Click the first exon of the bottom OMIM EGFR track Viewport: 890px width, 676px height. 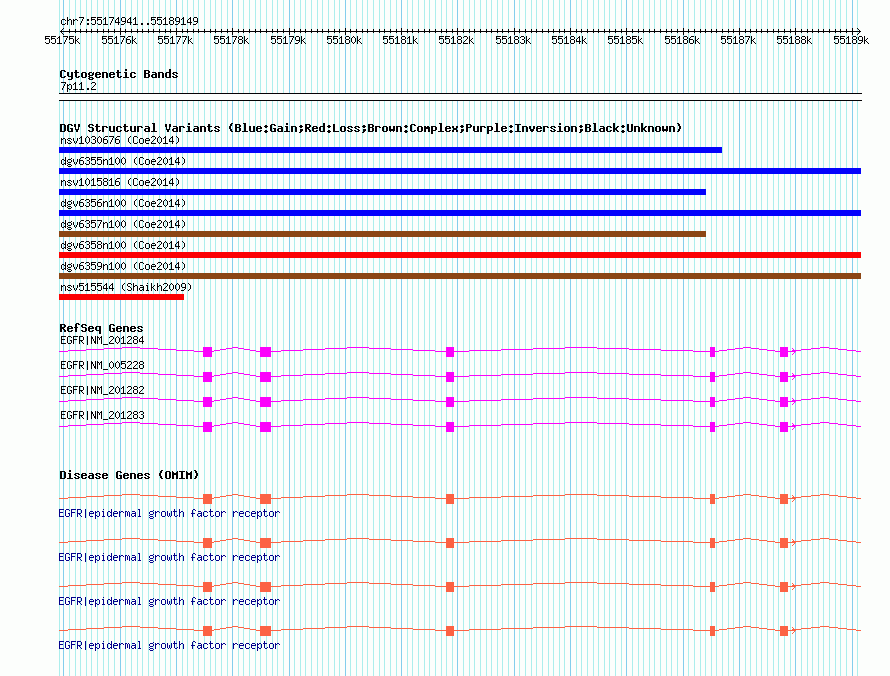(x=208, y=631)
